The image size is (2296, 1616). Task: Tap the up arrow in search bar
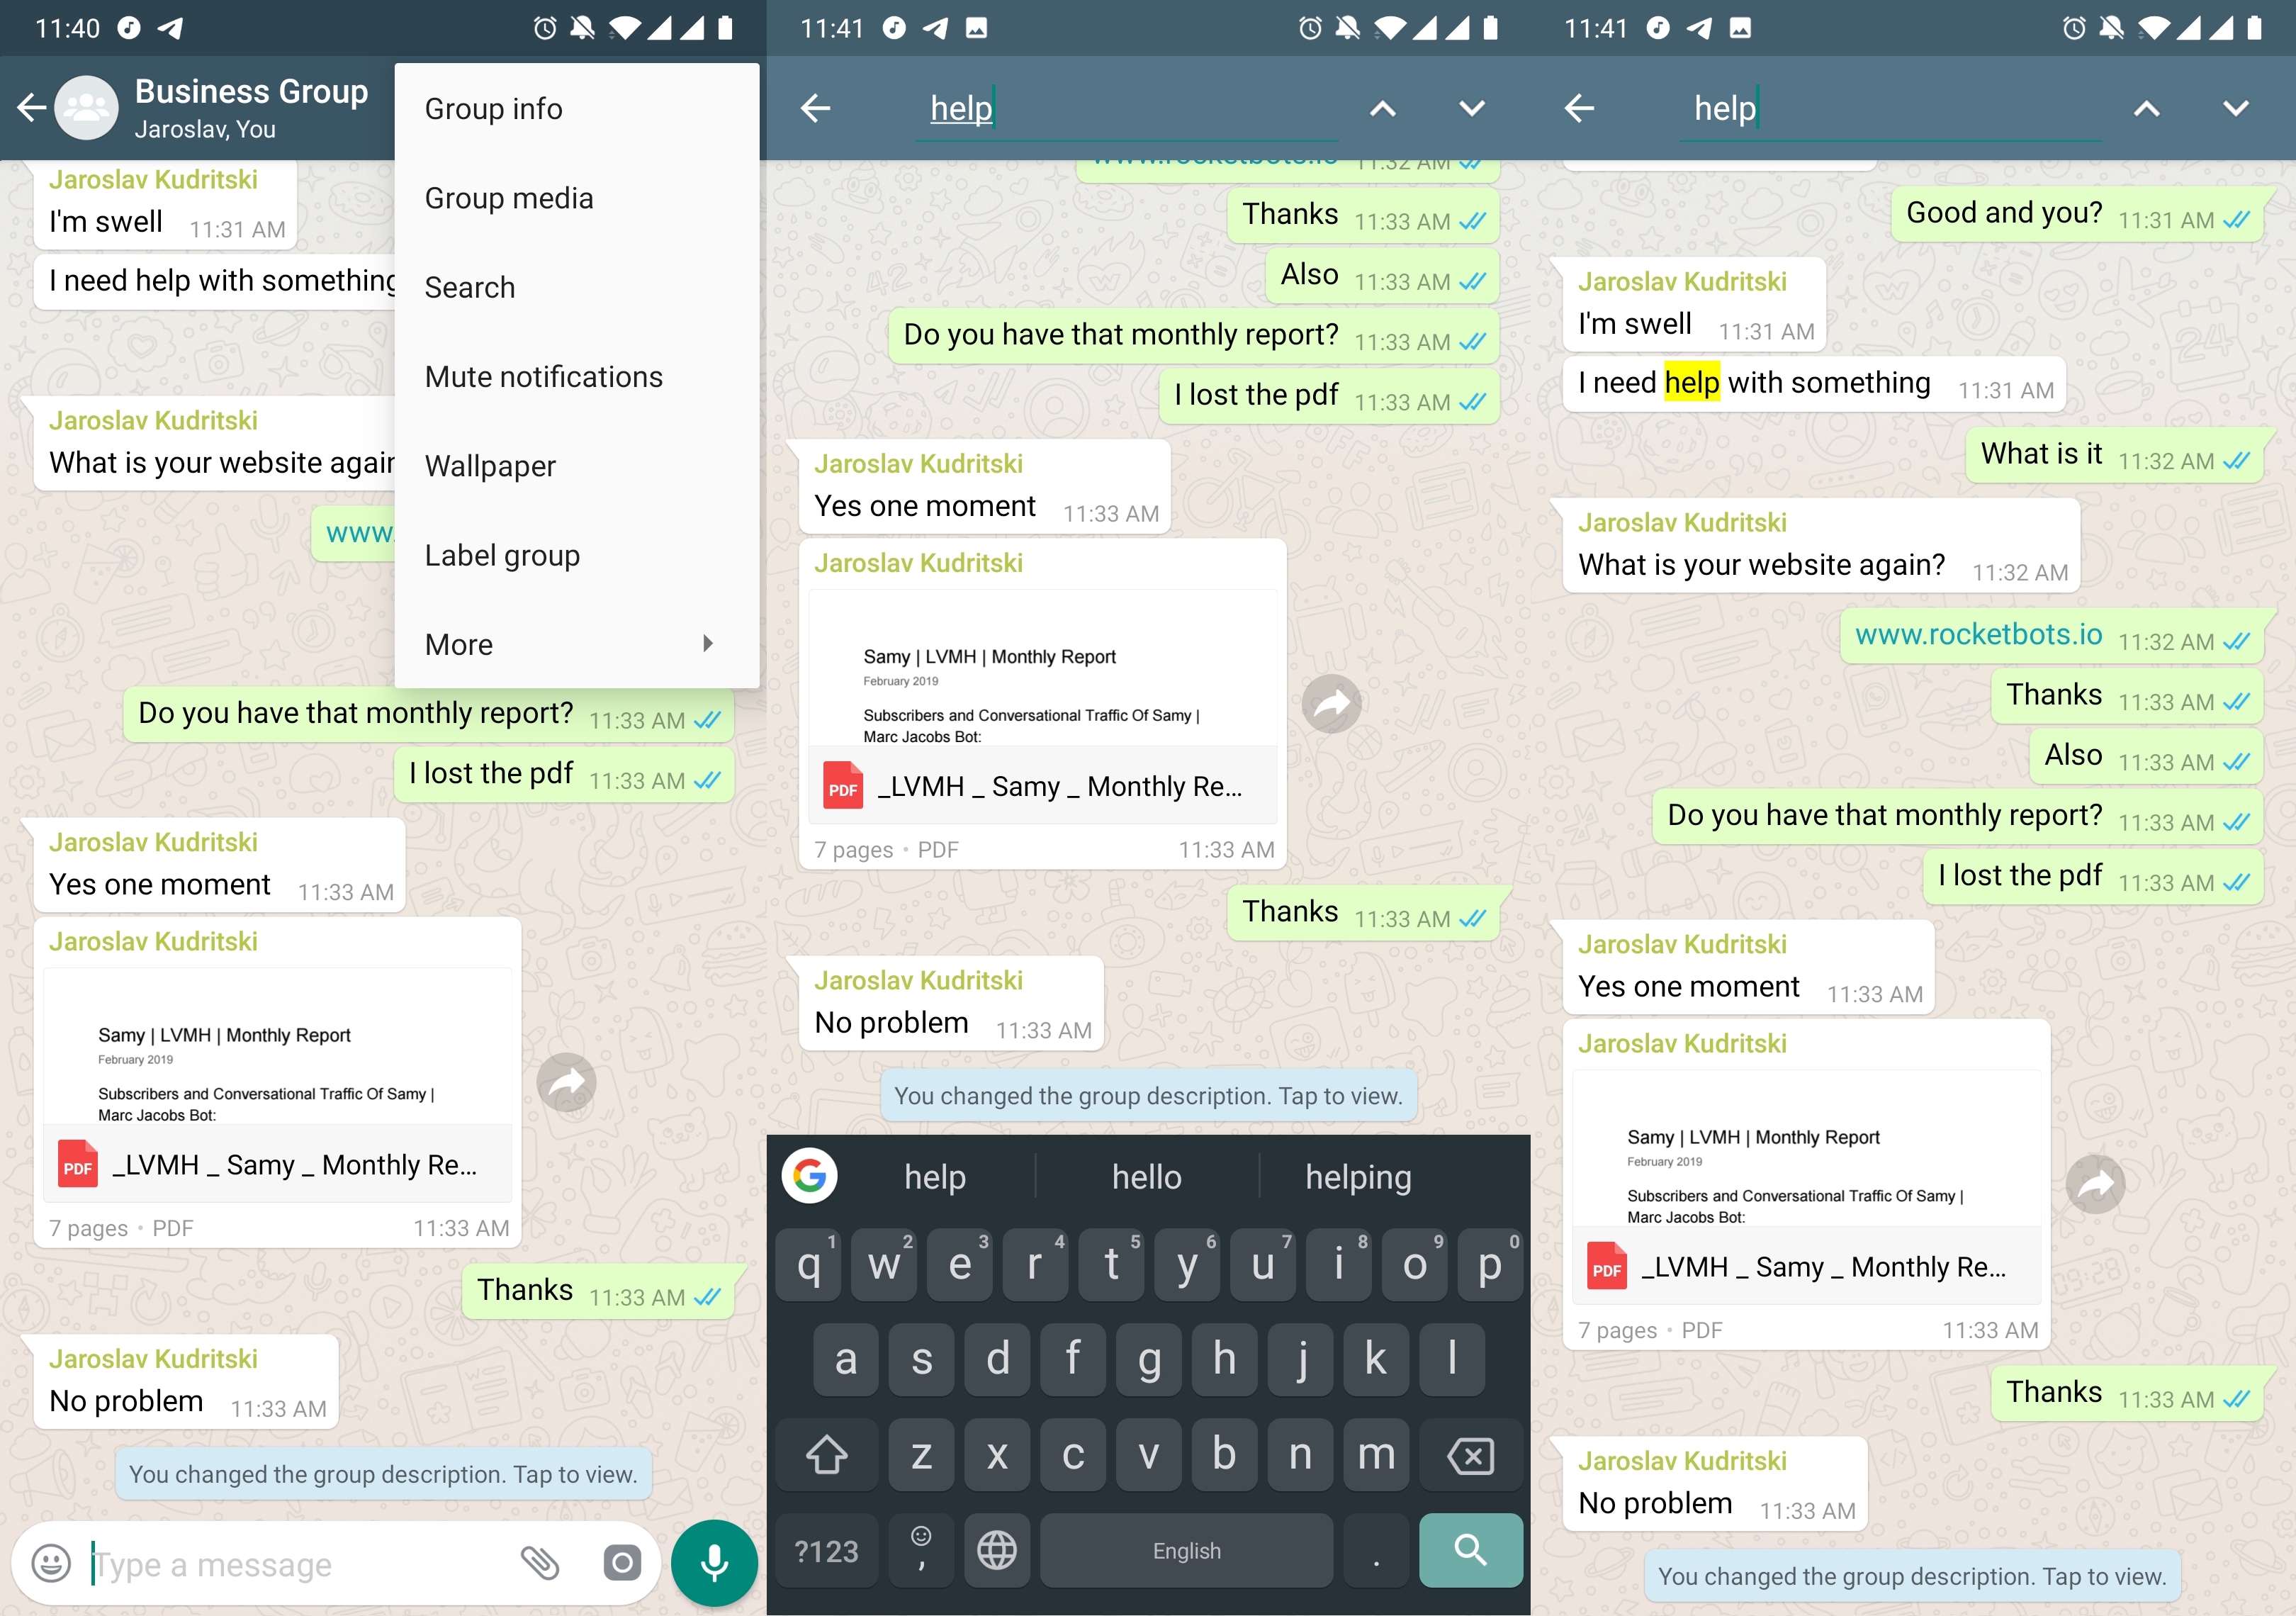[1385, 108]
